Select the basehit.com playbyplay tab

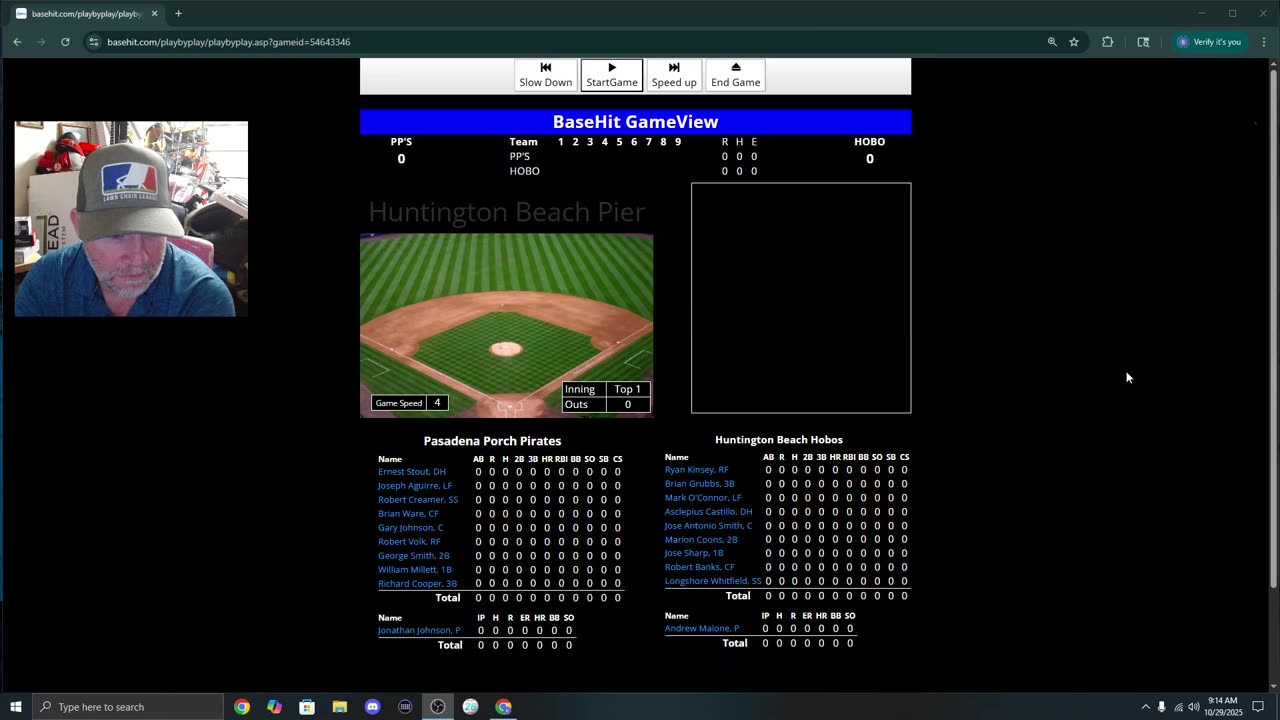[86, 14]
